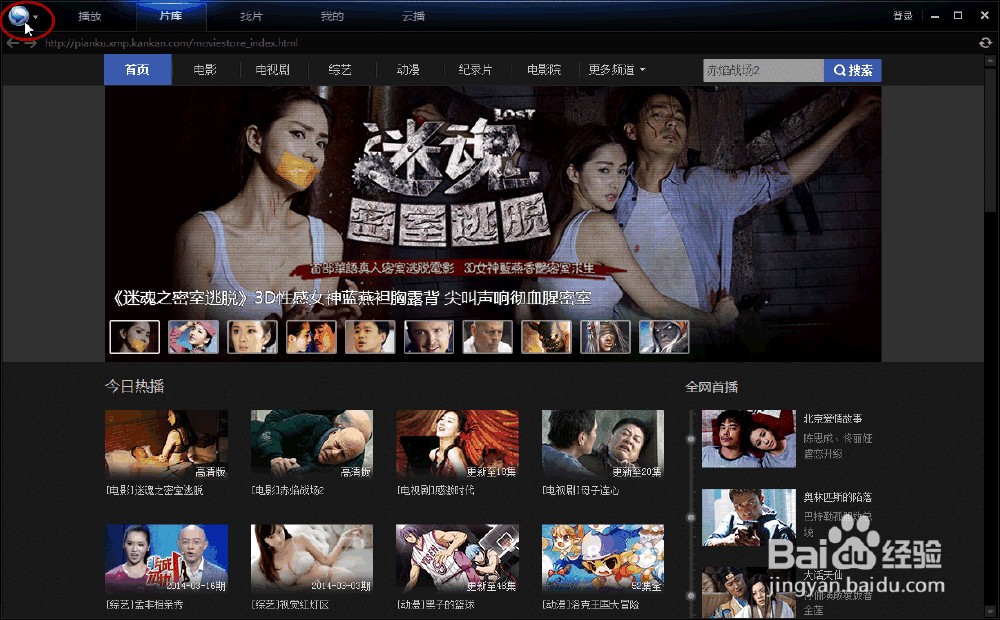Refresh the page with the reload icon
1000x620 pixels.
click(984, 43)
